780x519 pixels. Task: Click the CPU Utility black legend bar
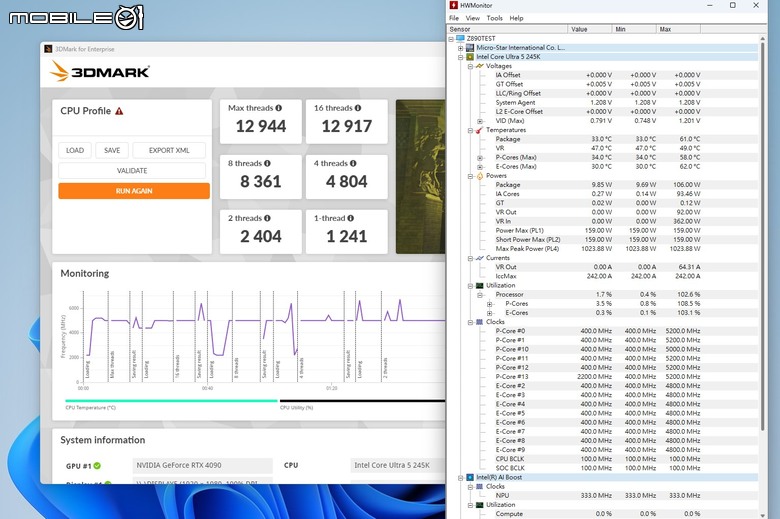click(362, 401)
